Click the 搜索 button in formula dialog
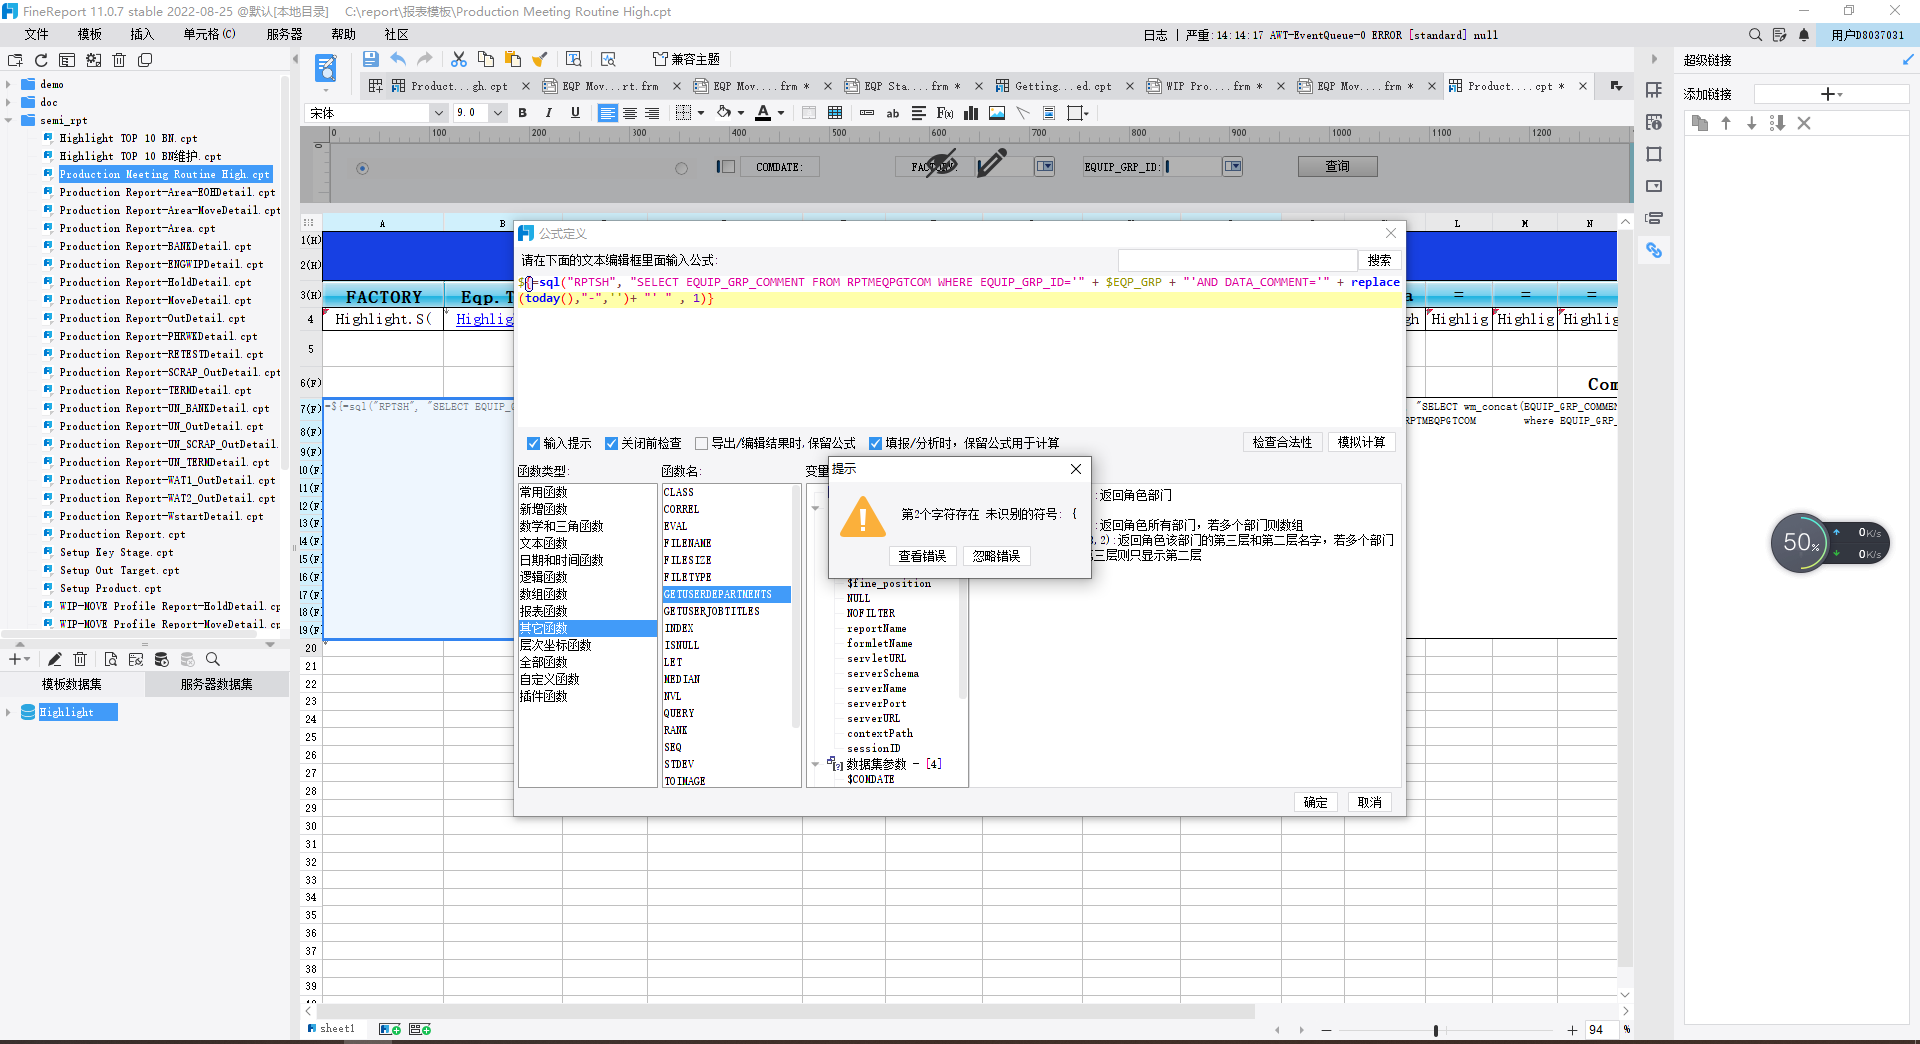Viewport: 1920px width, 1044px height. click(1380, 260)
